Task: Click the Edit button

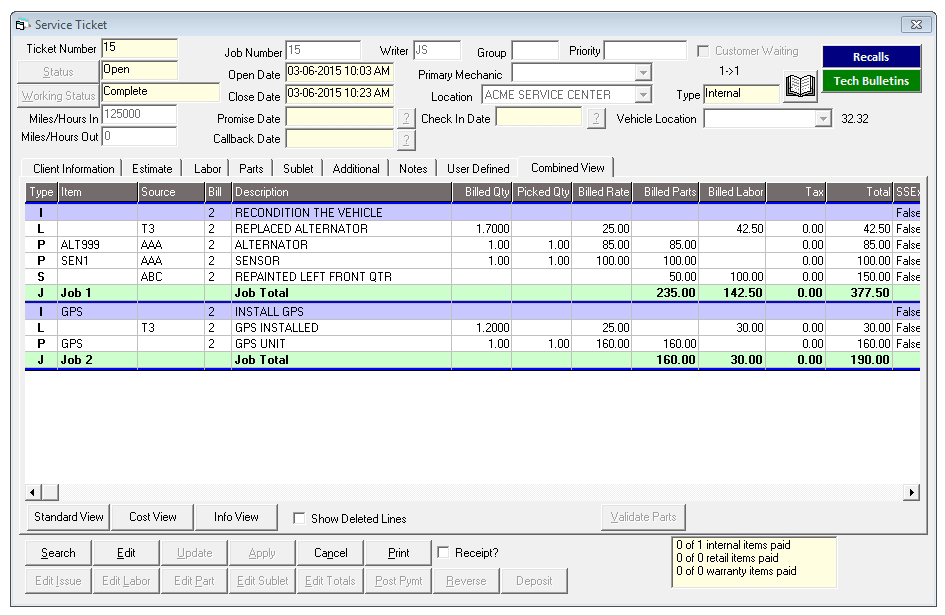Action: coord(126,553)
